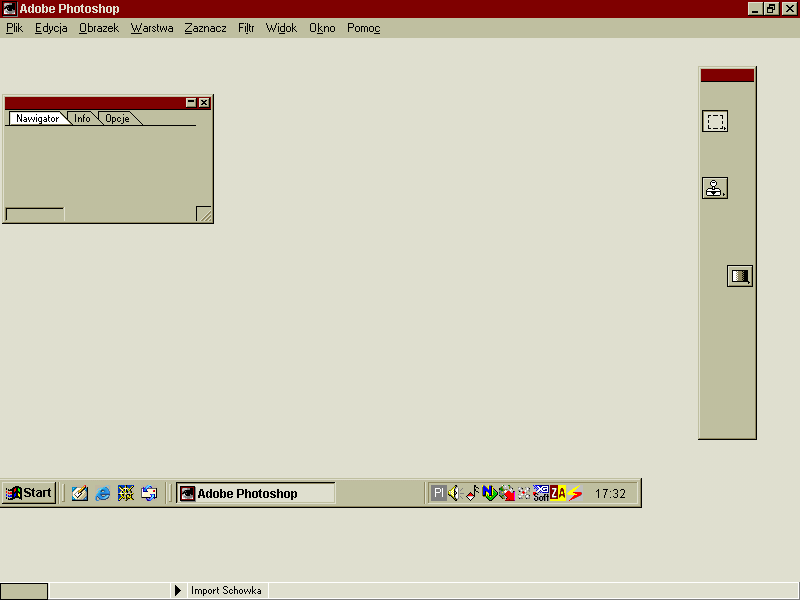Click the toolbox title bar

[727, 75]
